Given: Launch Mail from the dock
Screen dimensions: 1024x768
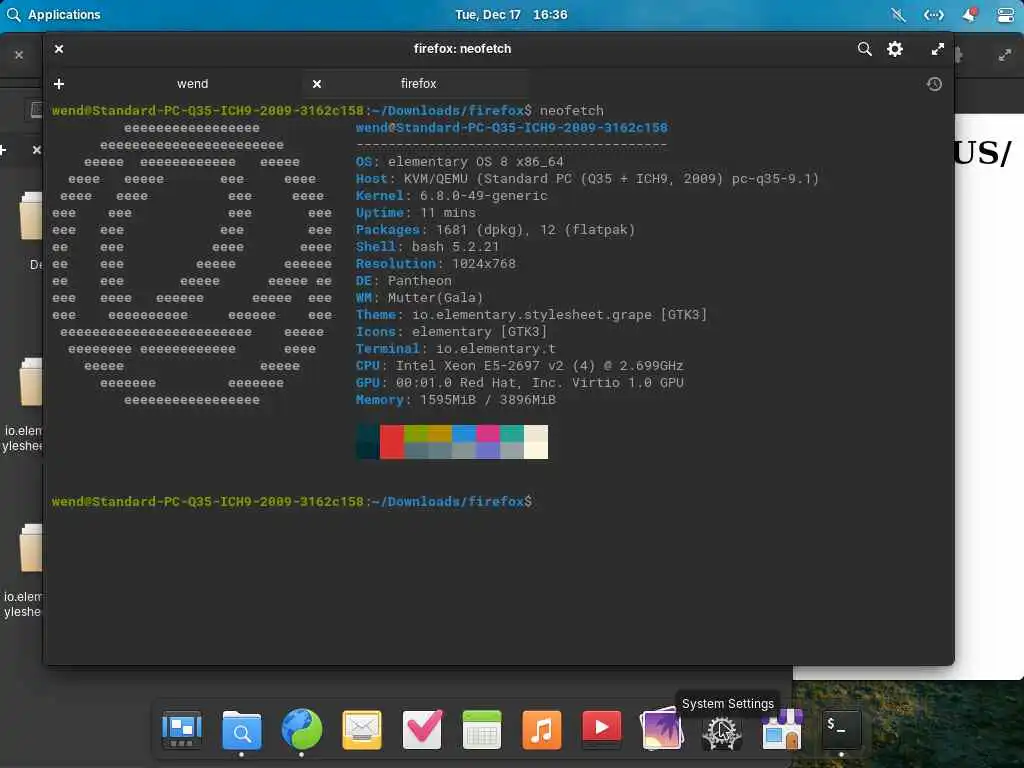Looking at the screenshot, I should pos(362,729).
